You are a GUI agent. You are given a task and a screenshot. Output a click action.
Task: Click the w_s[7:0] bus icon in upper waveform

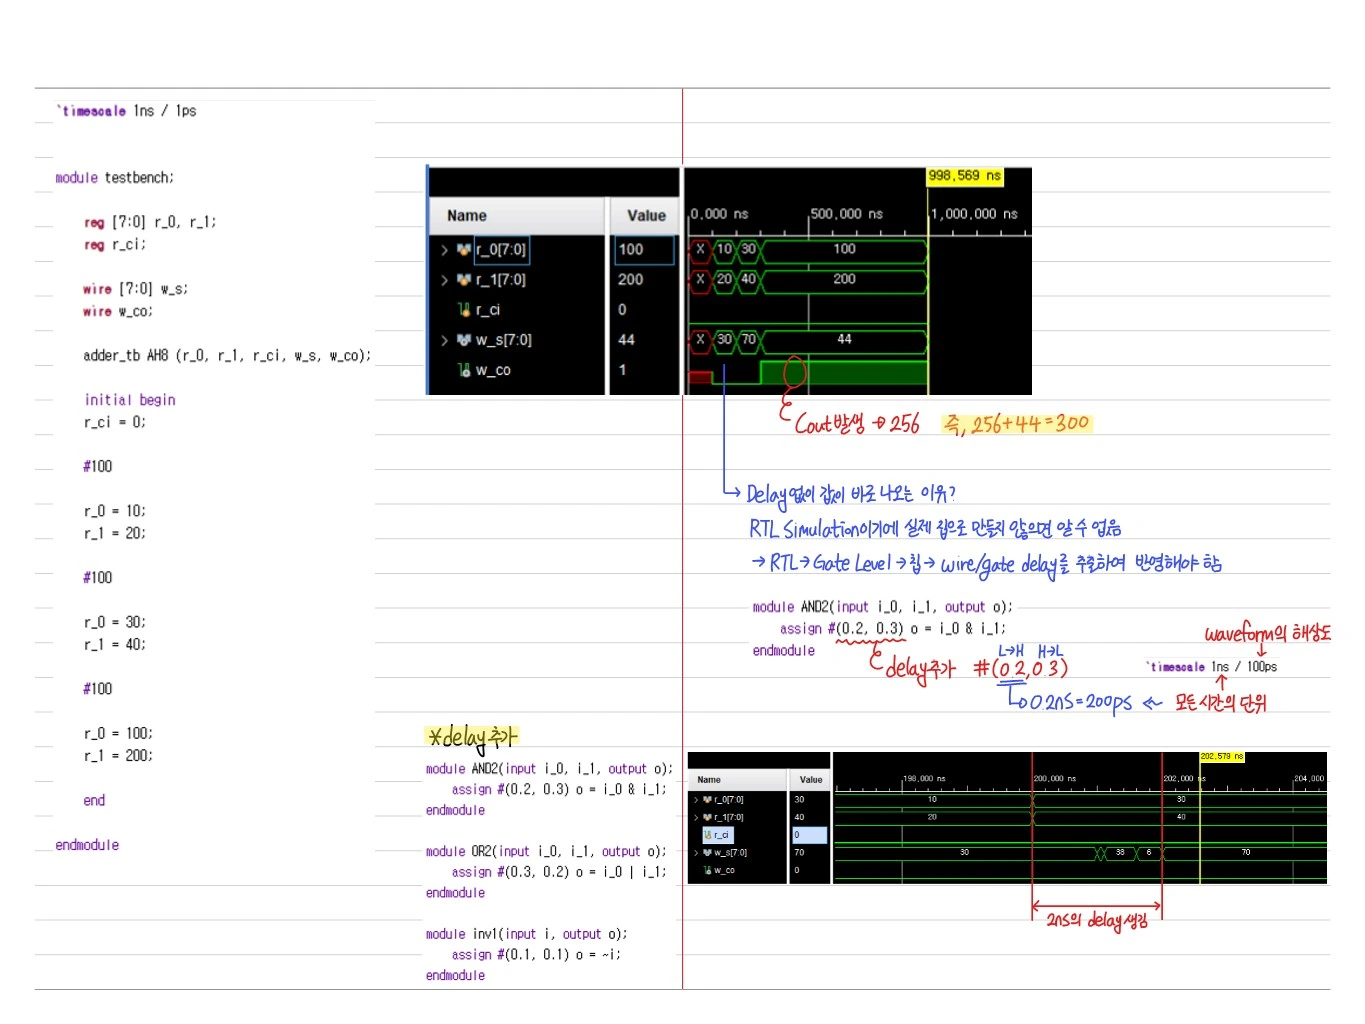(x=464, y=340)
